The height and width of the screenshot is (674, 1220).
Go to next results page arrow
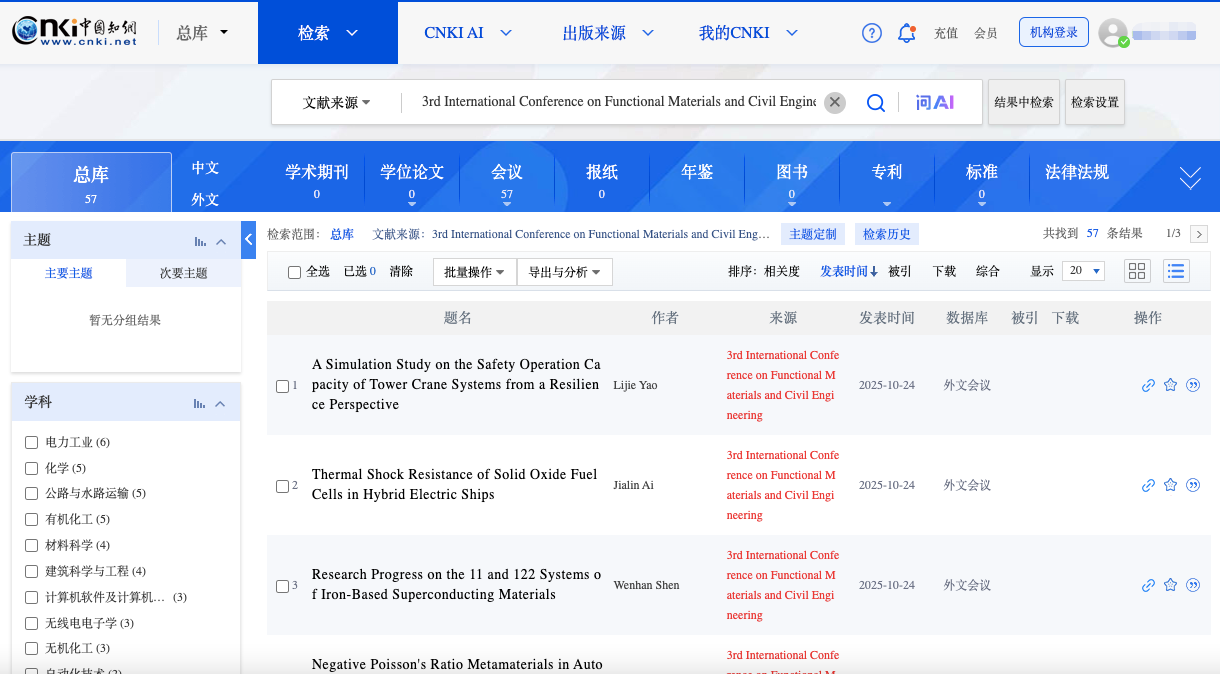click(x=1199, y=234)
